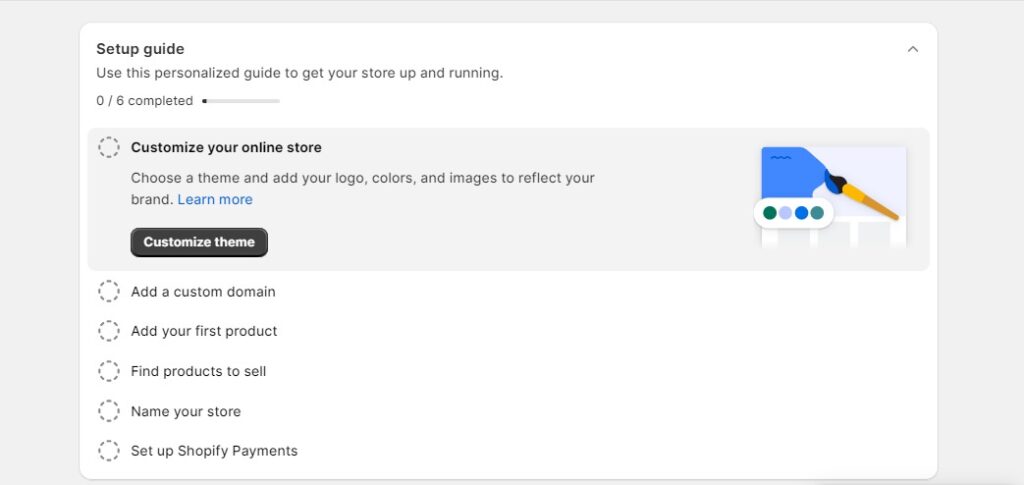1024x485 pixels.
Task: Open the Name your store step
Action: (185, 411)
